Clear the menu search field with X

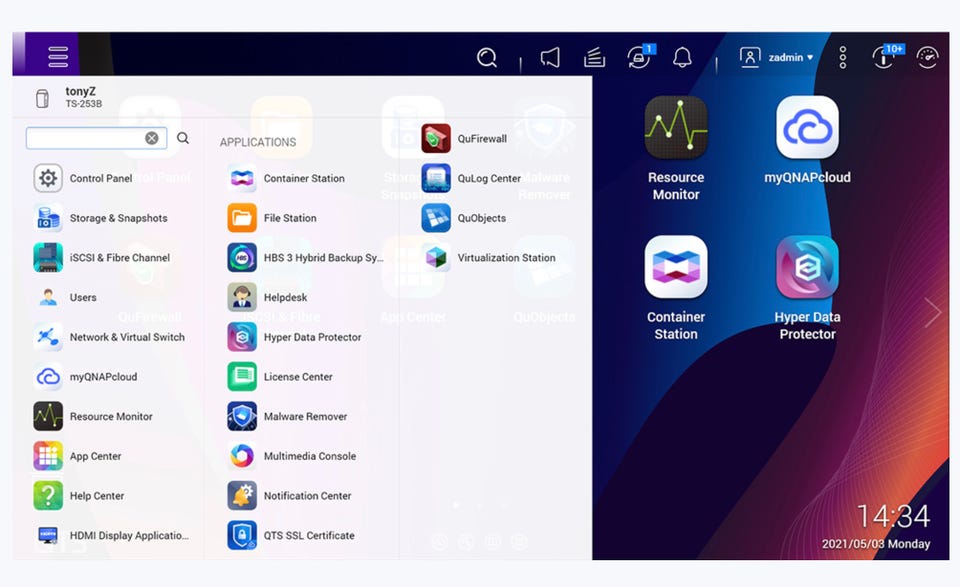click(x=152, y=138)
